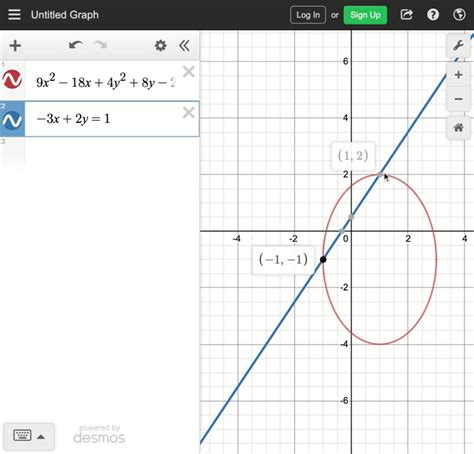The image size is (474, 454).
Task: Zoom out on the graph
Action: point(458,99)
